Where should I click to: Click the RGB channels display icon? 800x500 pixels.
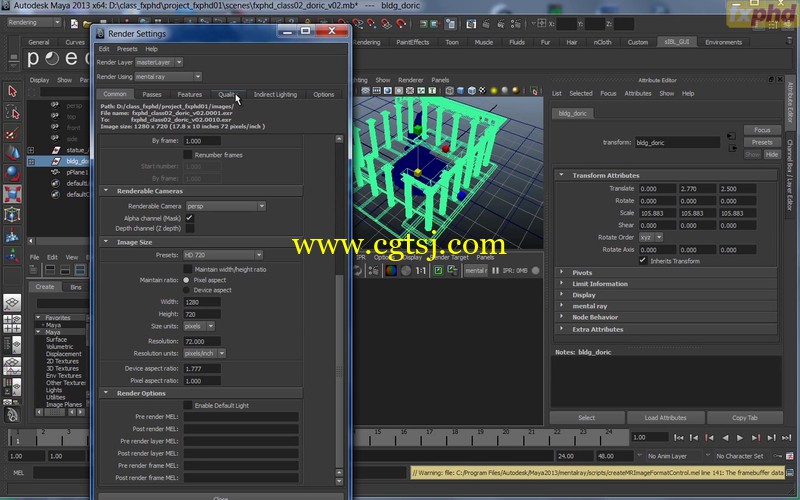pos(391,270)
